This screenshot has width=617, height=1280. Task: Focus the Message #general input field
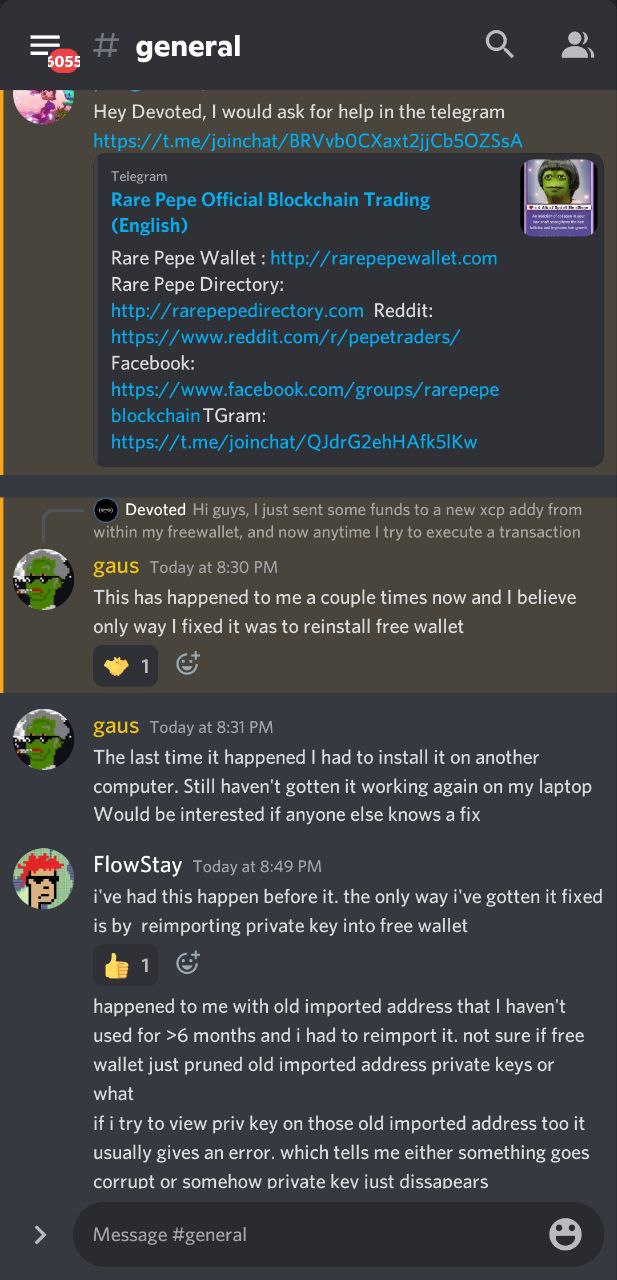[x=311, y=1234]
